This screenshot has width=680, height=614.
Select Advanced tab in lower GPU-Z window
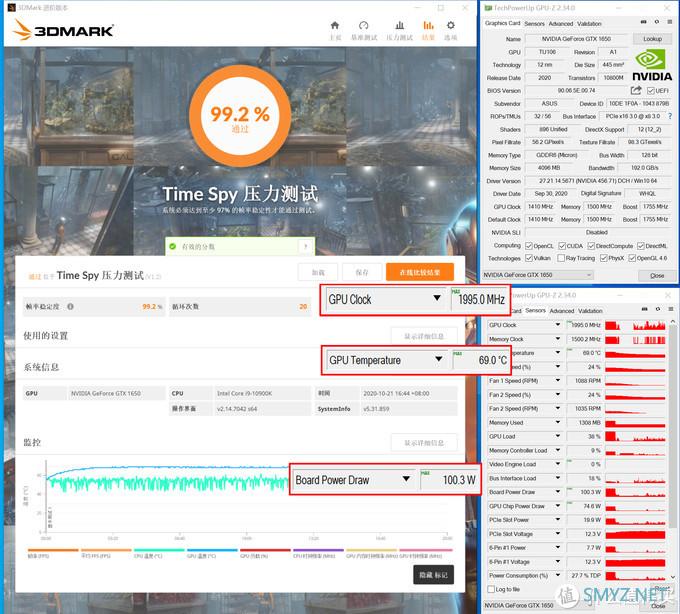click(x=562, y=311)
